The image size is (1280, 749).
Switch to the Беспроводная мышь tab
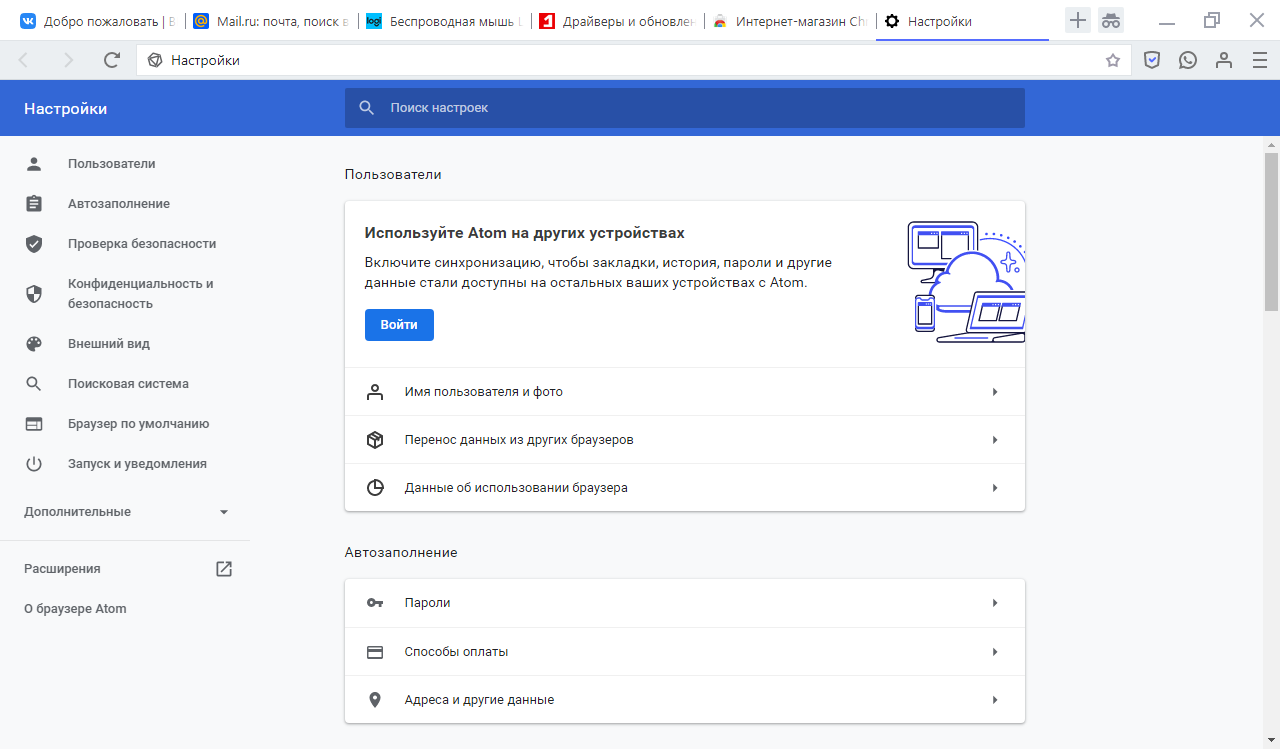444,21
